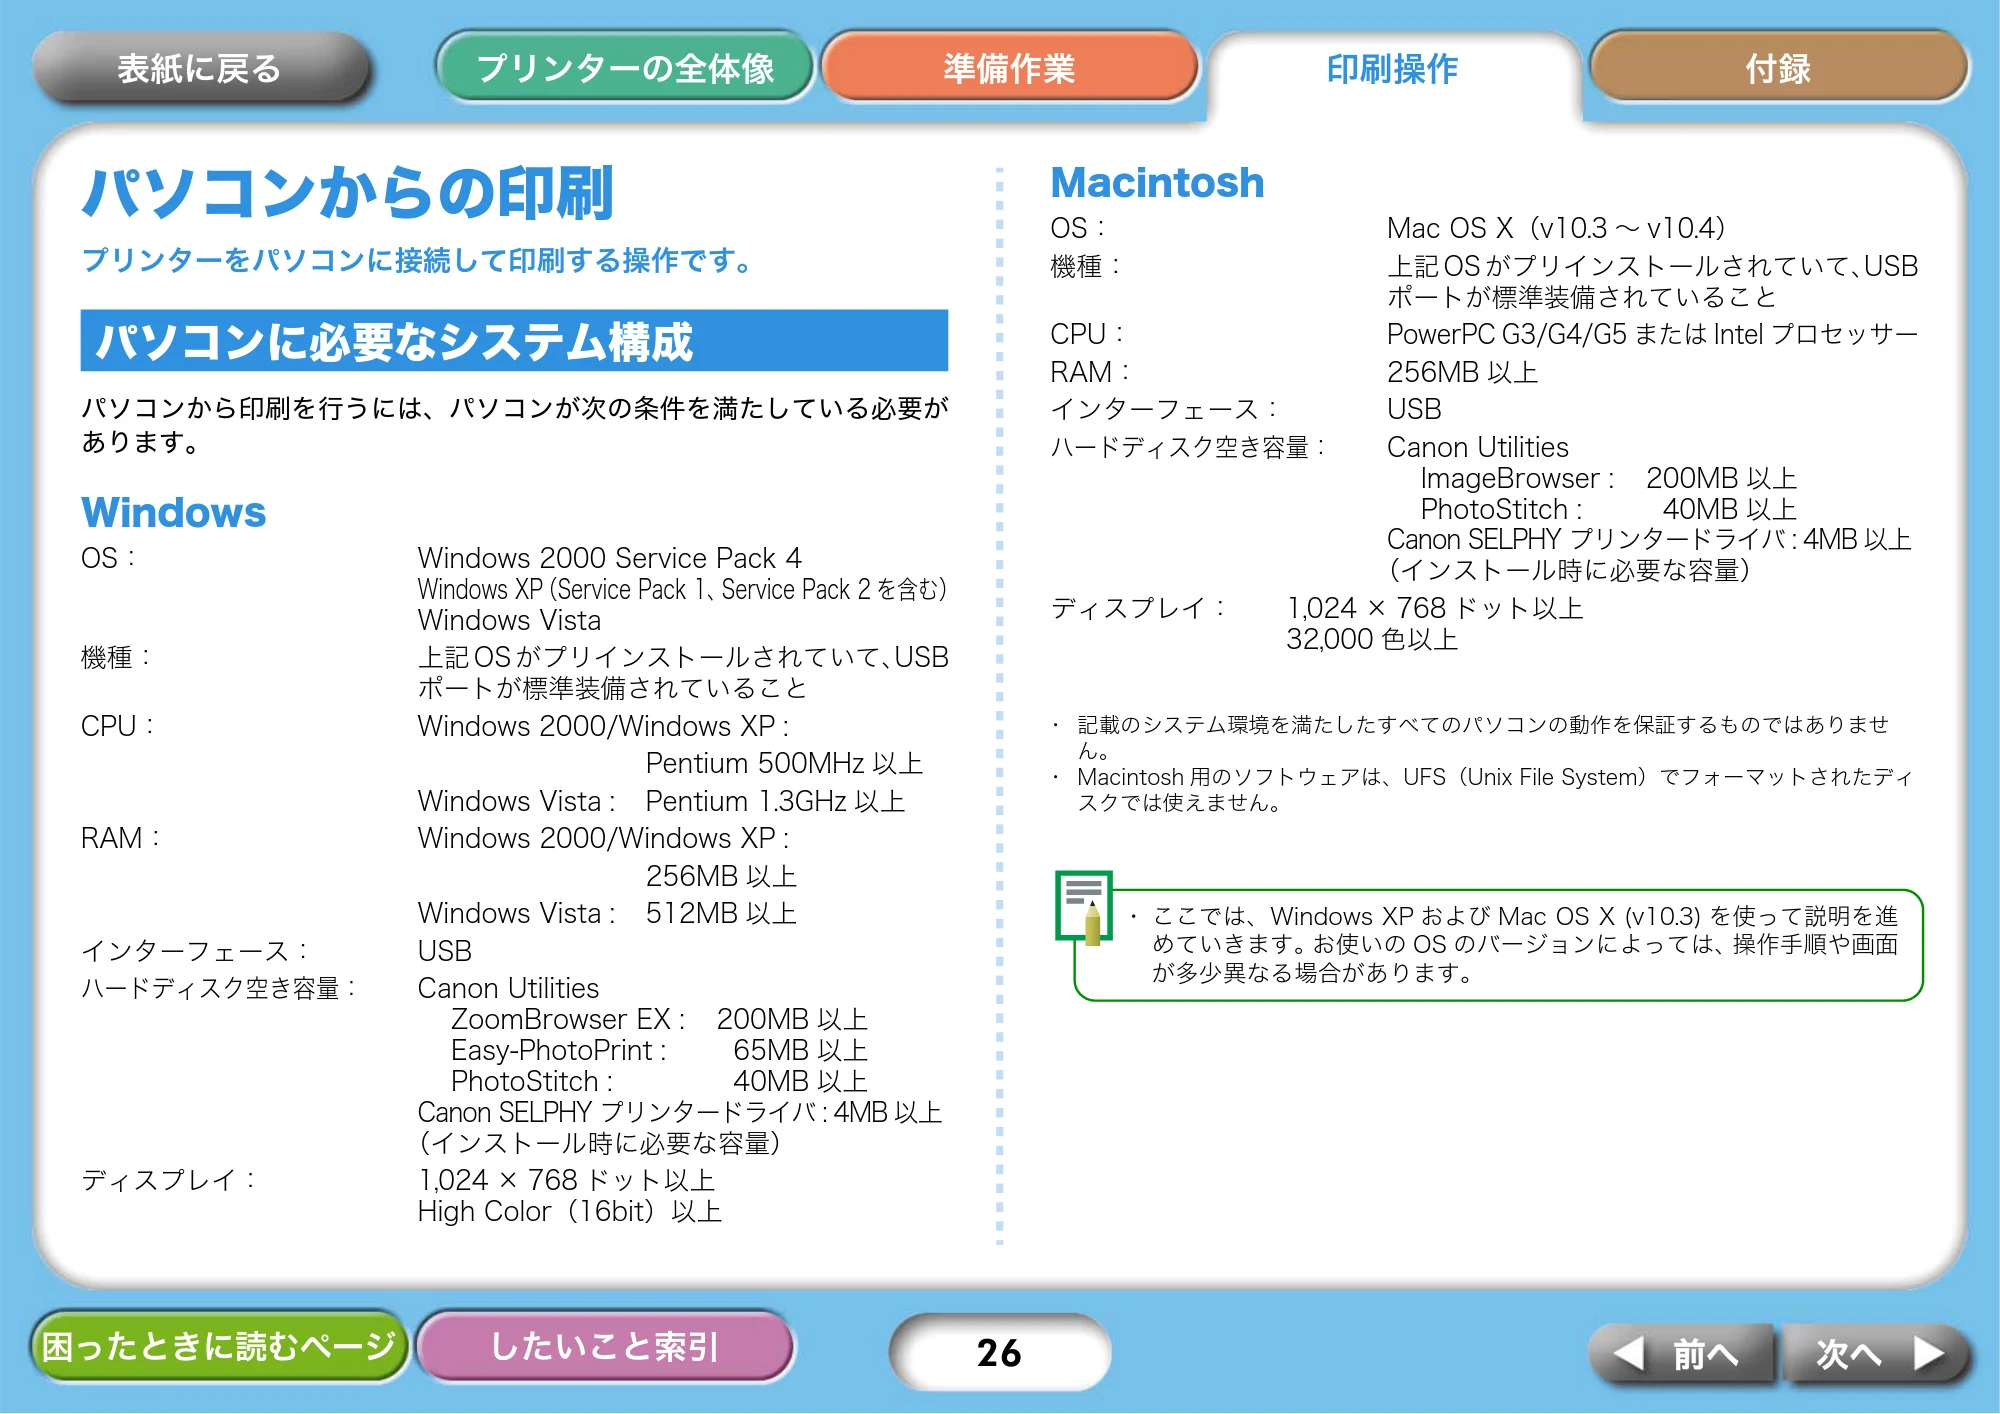Click the note pencil memo icon
Screen dimensions: 2000x1414
[x=1084, y=907]
